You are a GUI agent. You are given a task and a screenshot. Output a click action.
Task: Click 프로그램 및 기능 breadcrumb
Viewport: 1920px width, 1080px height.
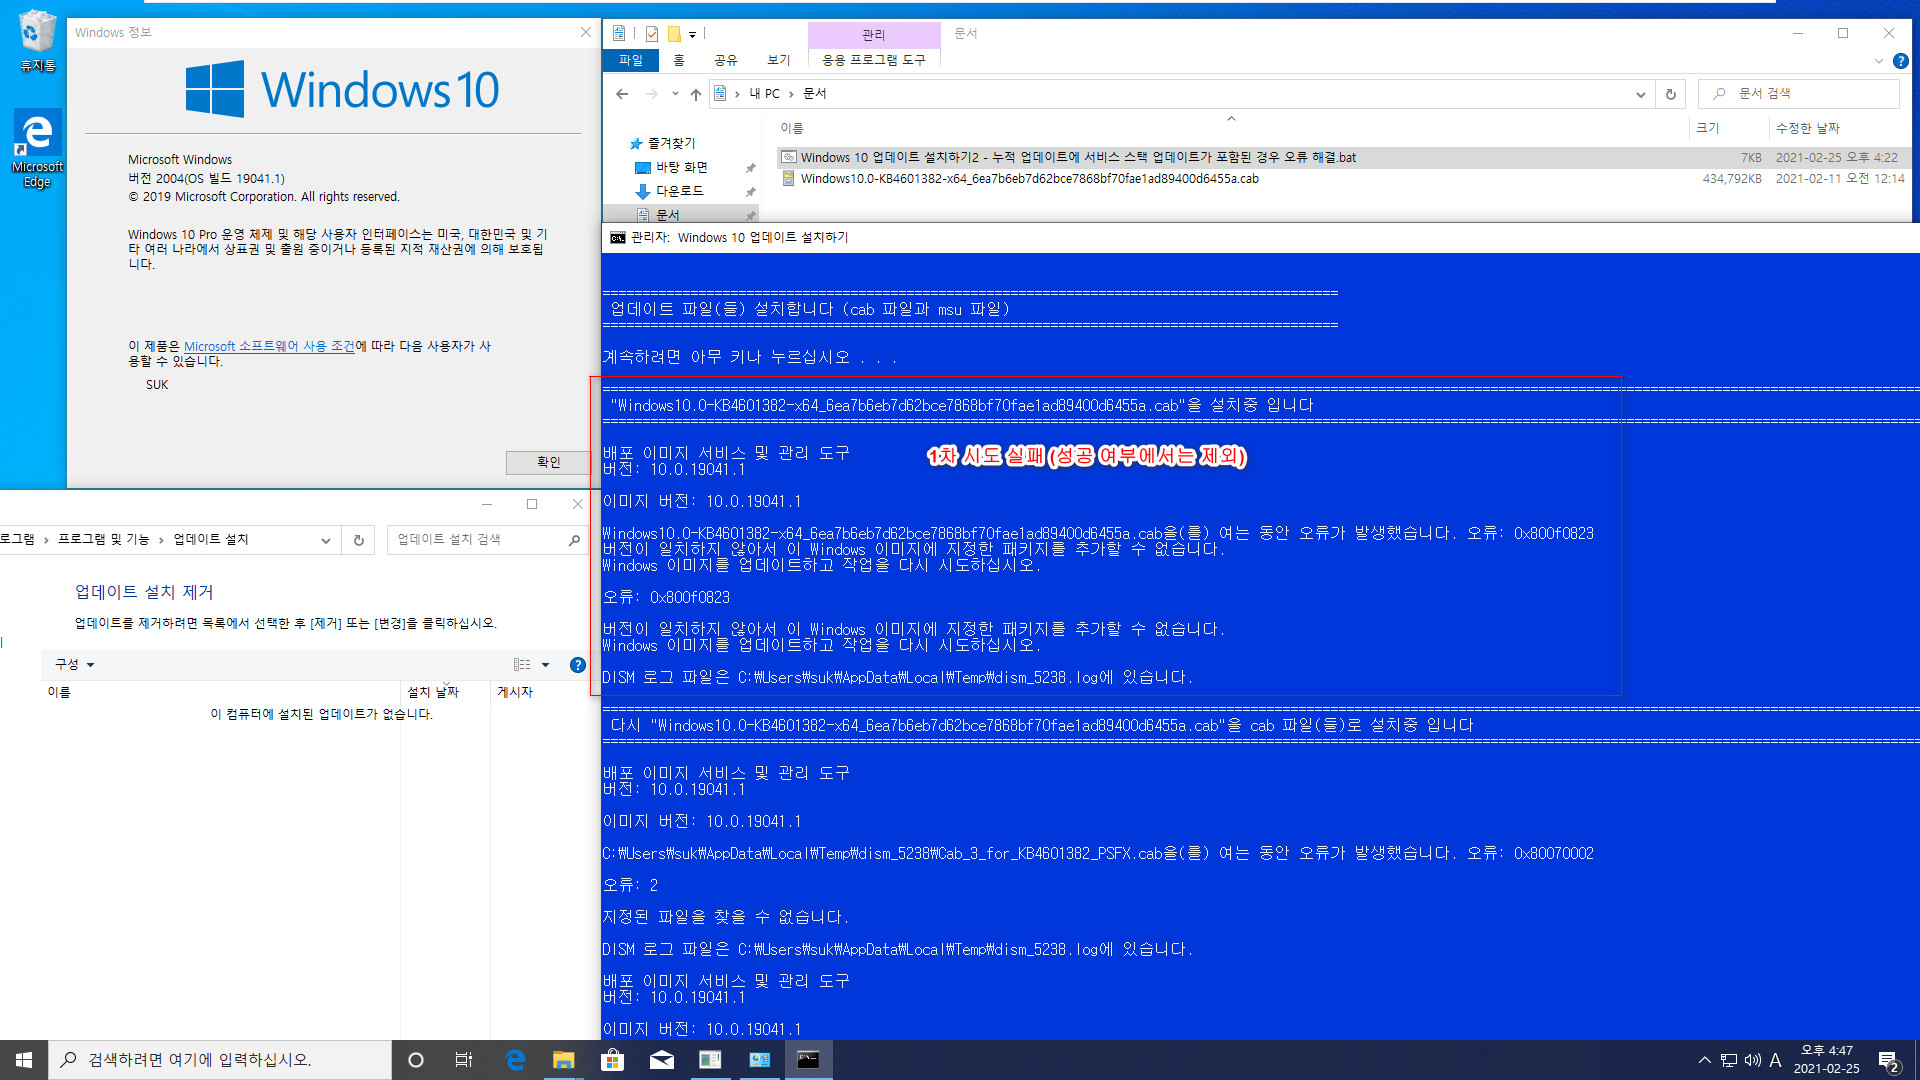point(104,539)
